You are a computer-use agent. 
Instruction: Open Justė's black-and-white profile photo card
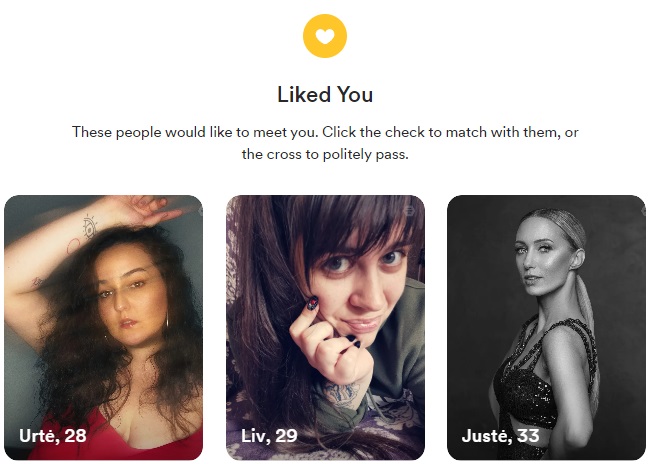[546, 327]
